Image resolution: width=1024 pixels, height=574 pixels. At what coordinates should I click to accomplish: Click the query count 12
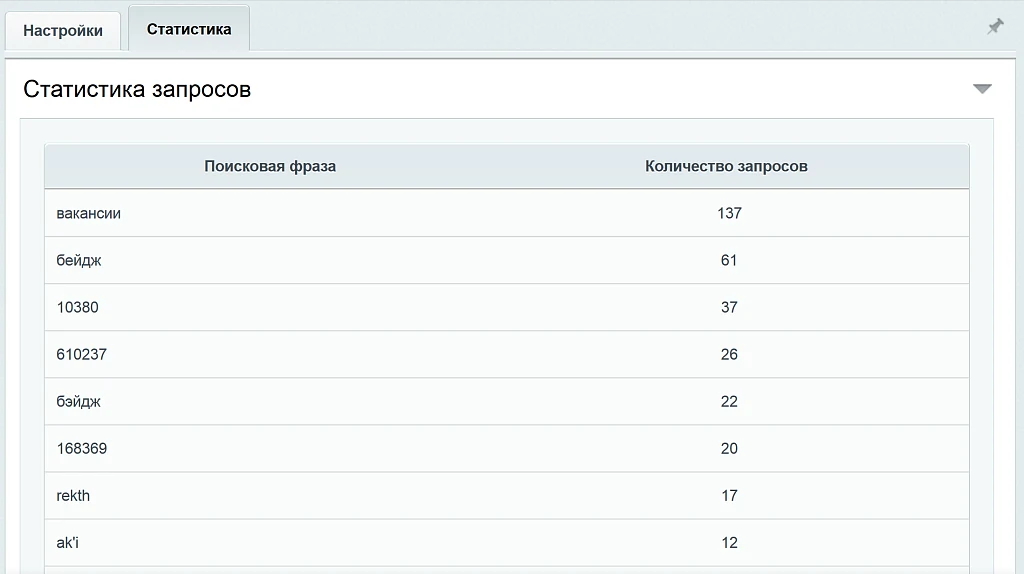(x=729, y=543)
